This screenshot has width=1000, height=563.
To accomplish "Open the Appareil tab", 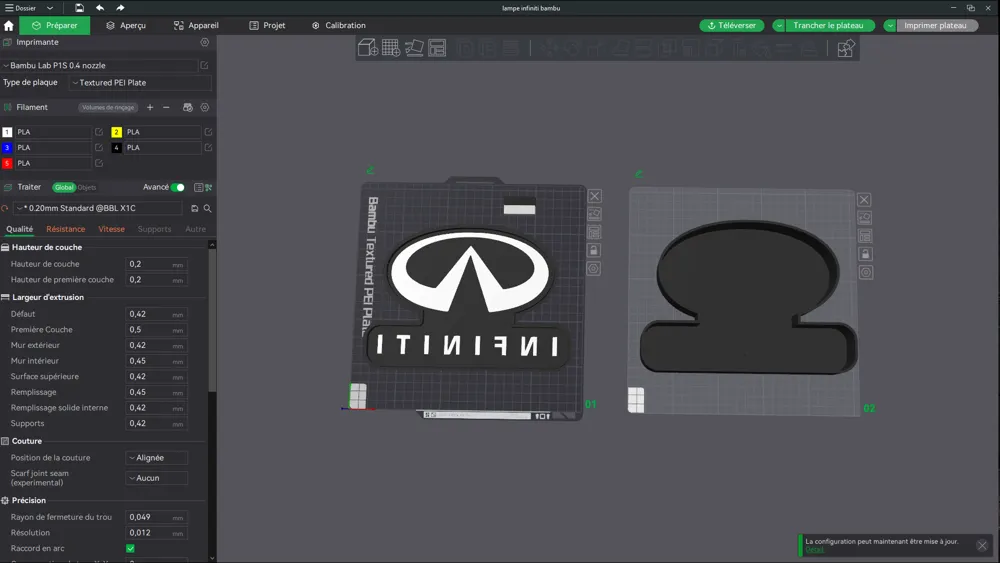I will pyautogui.click(x=196, y=26).
